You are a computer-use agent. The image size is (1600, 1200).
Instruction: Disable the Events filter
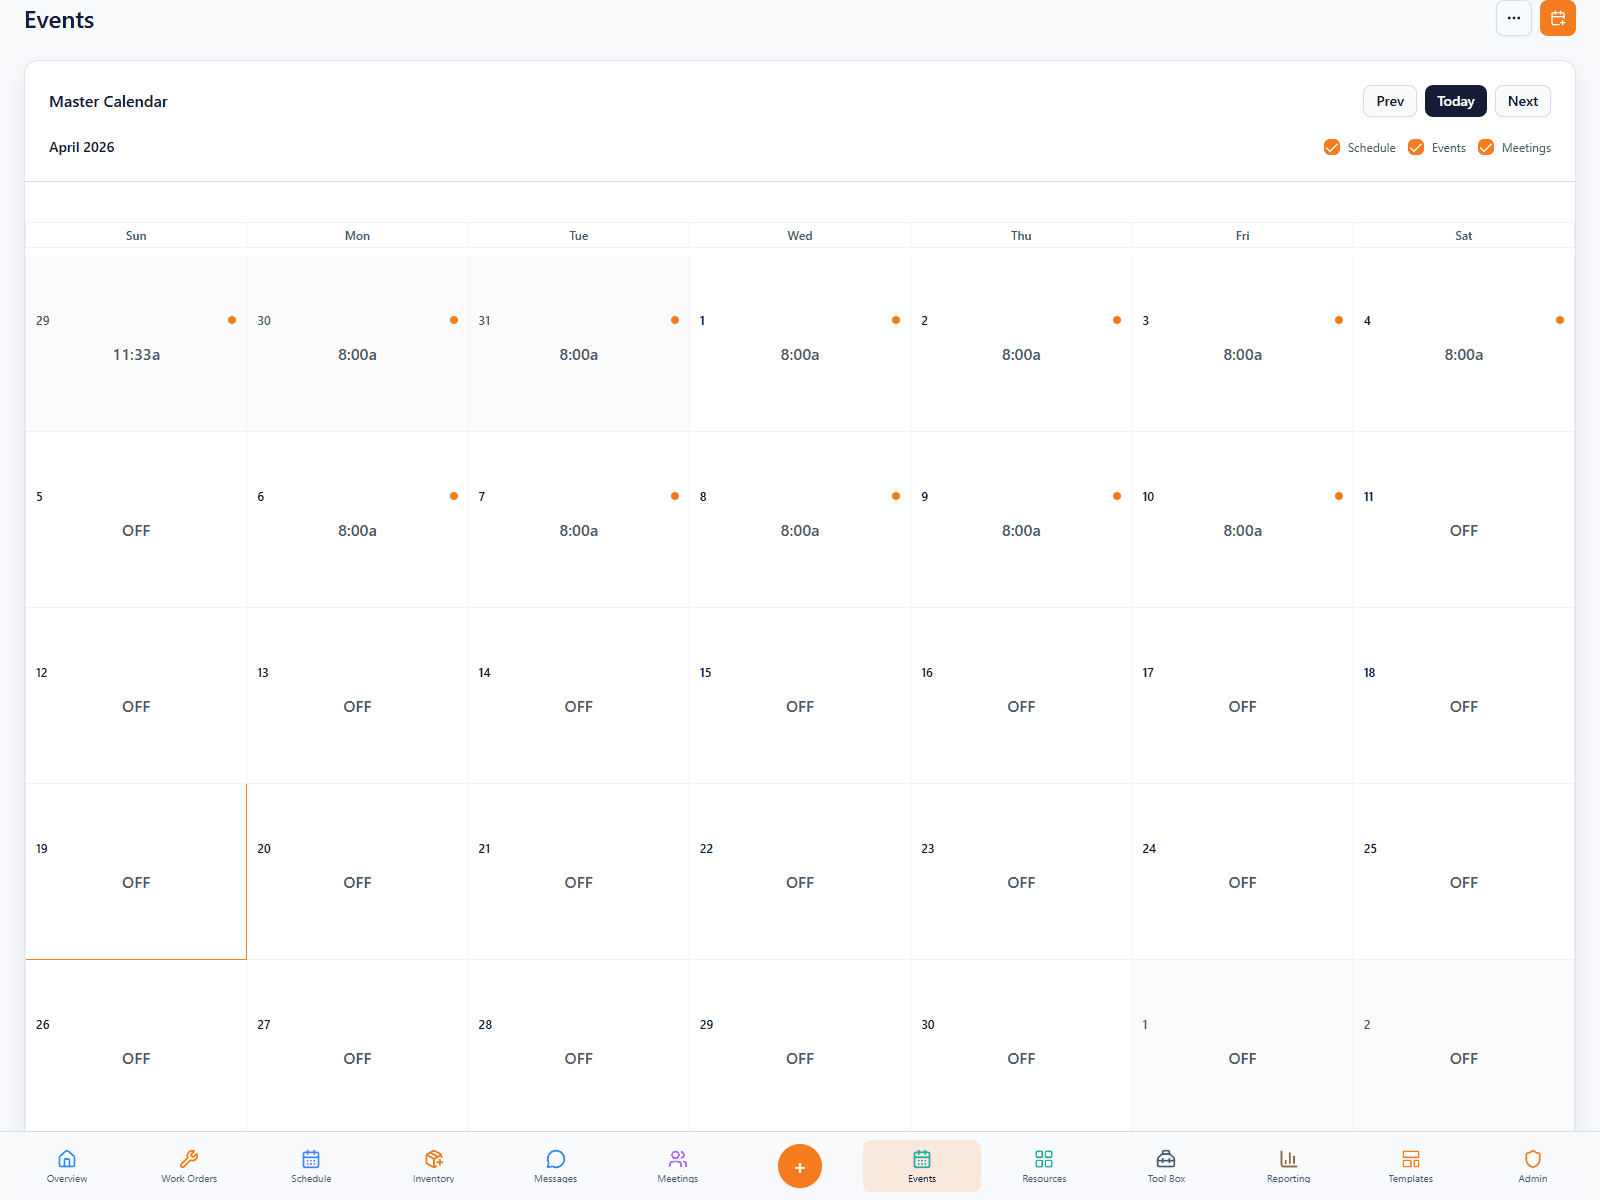1416,147
